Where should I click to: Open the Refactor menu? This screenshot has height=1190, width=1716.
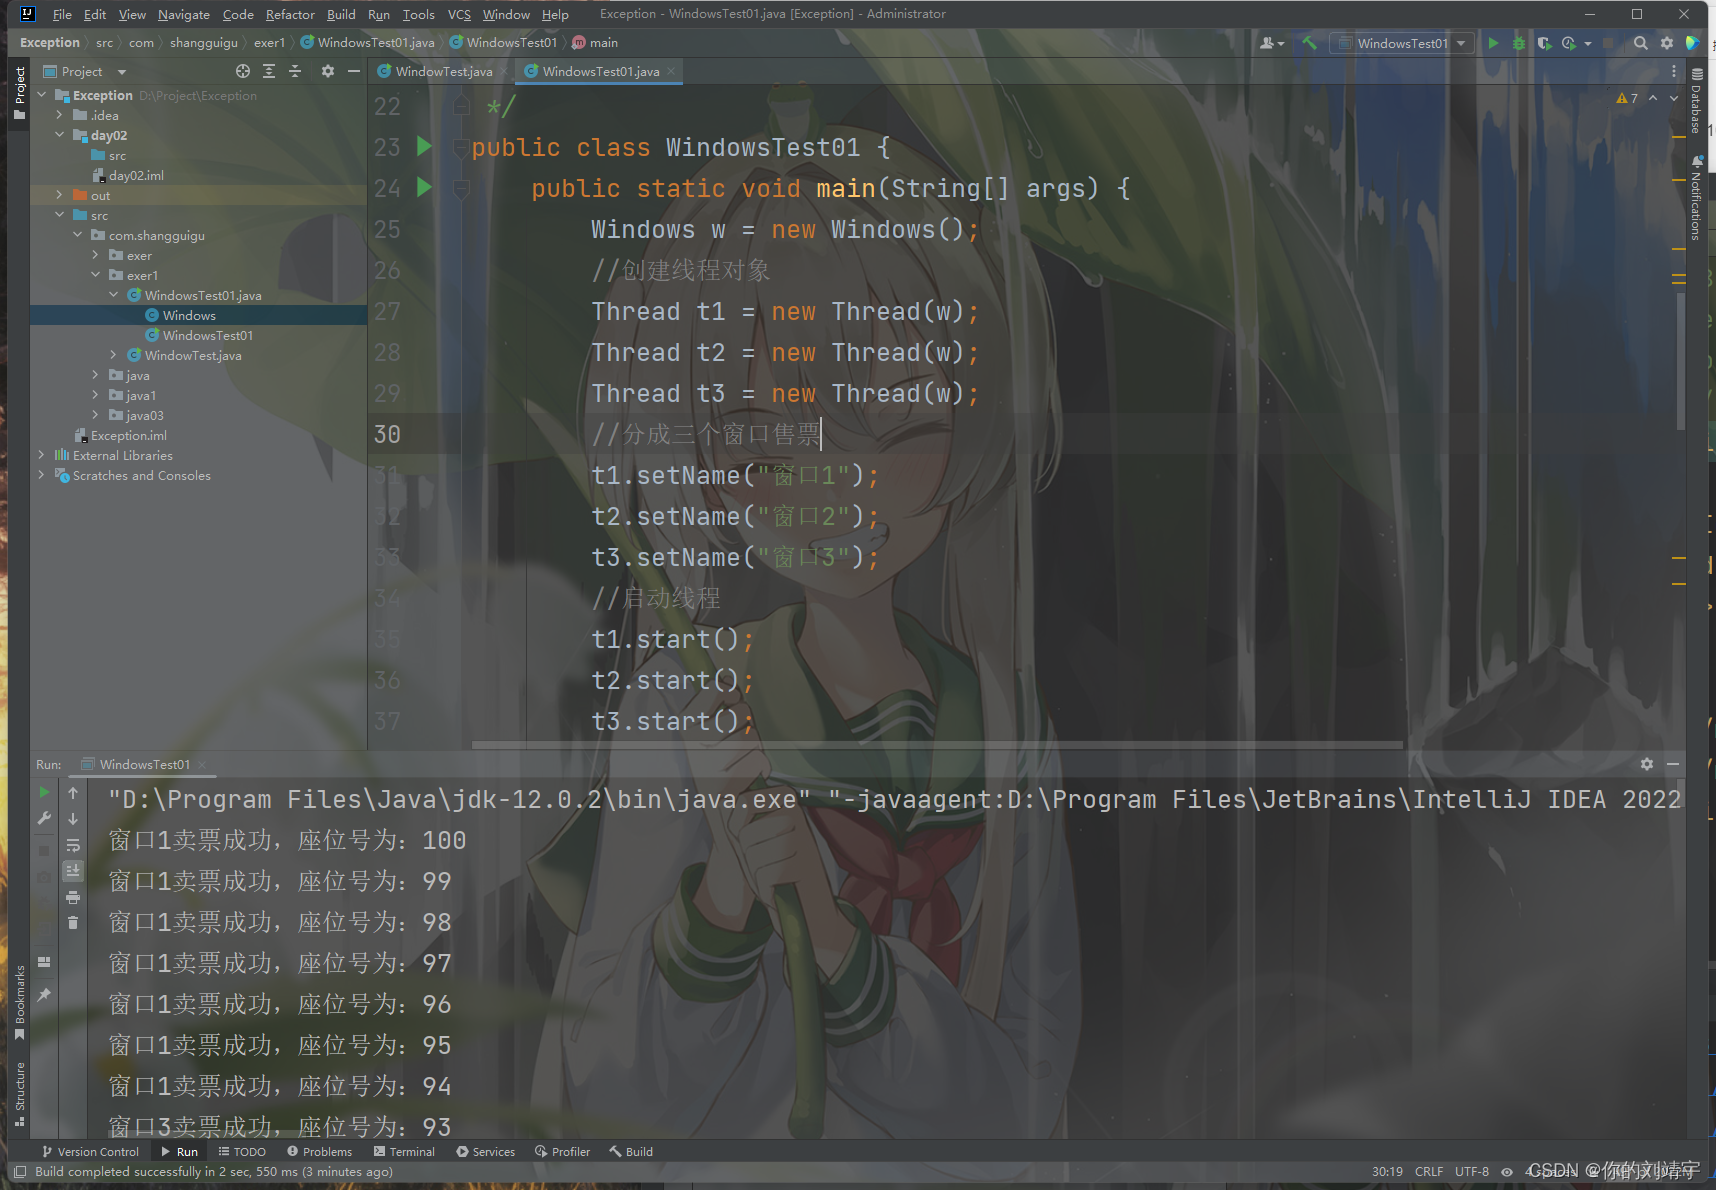[x=290, y=14]
